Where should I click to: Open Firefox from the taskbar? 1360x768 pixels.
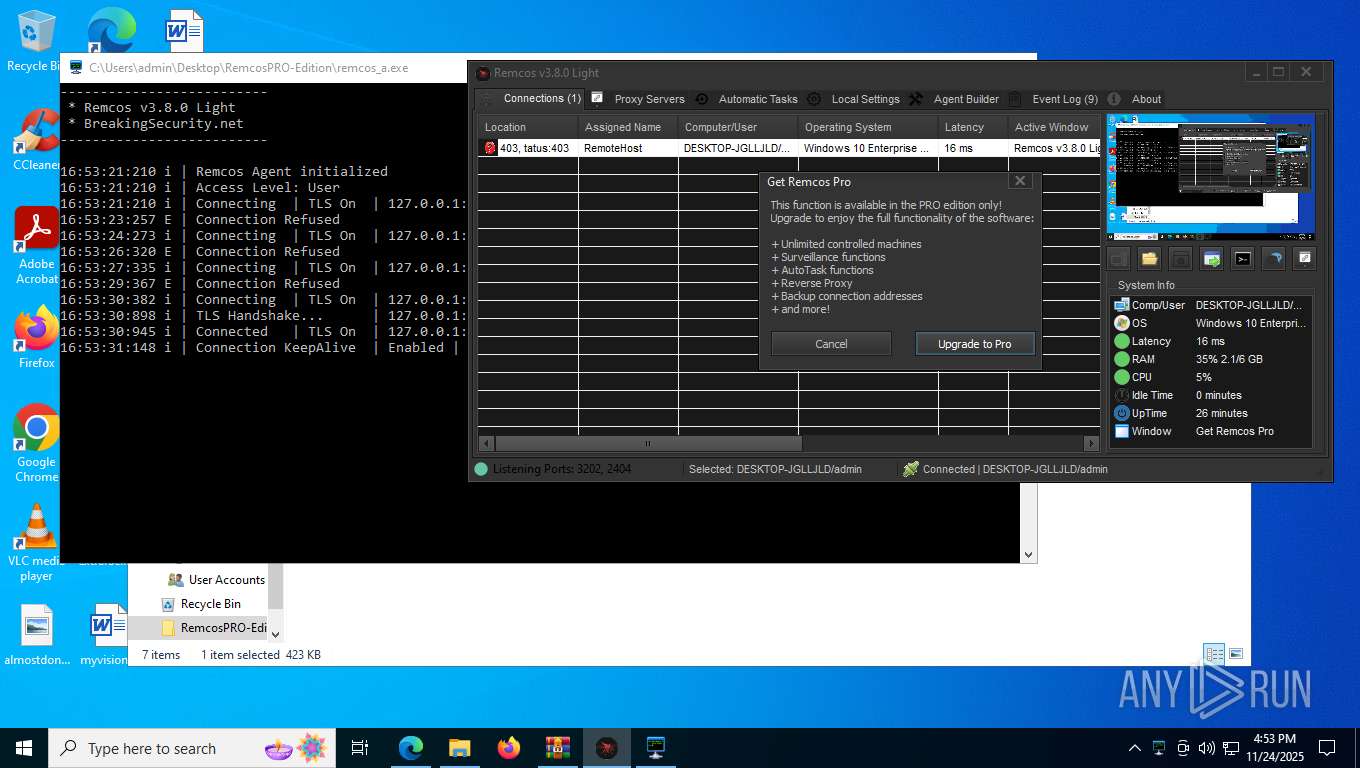point(509,748)
